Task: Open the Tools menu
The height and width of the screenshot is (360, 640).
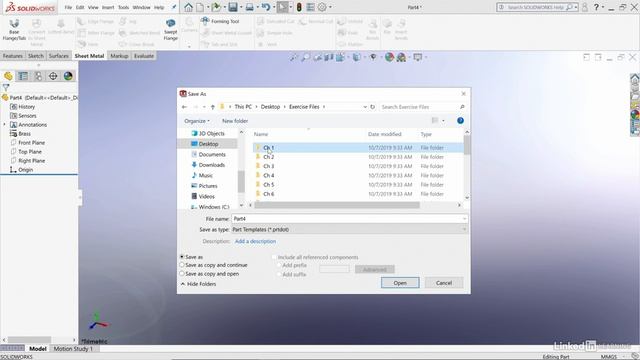Action: click(123, 7)
